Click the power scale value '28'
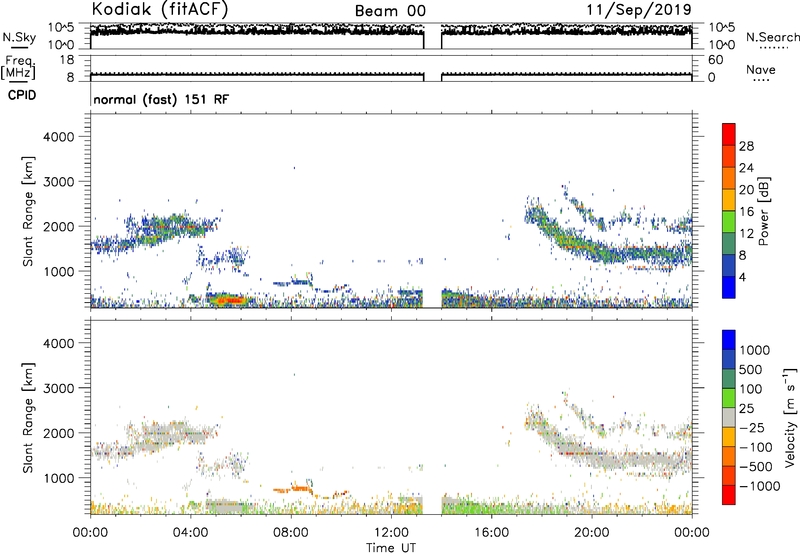 (x=746, y=146)
